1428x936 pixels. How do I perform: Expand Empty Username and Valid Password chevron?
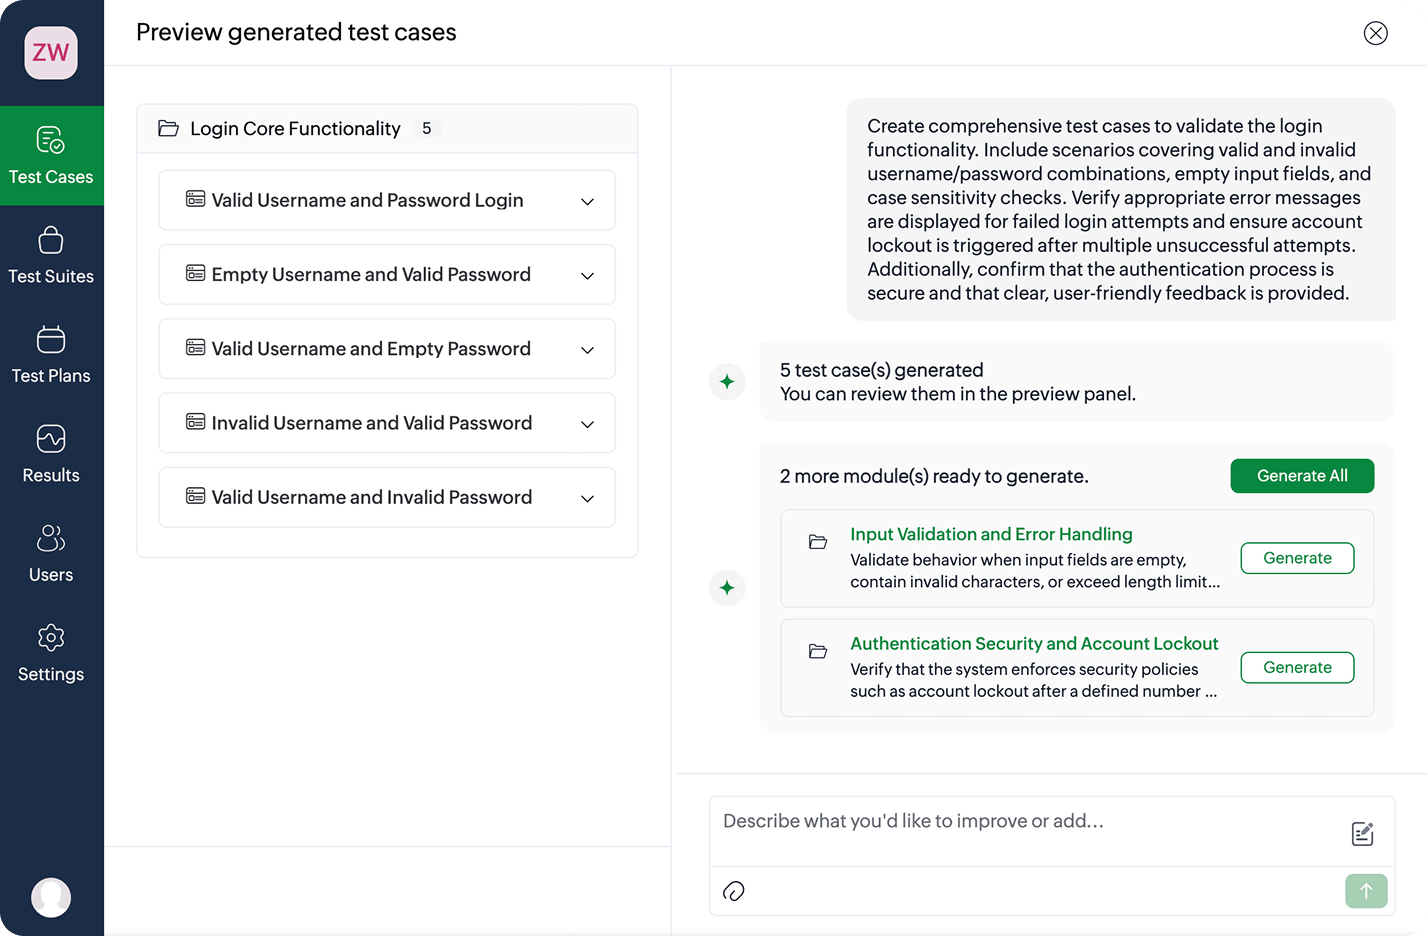click(588, 276)
